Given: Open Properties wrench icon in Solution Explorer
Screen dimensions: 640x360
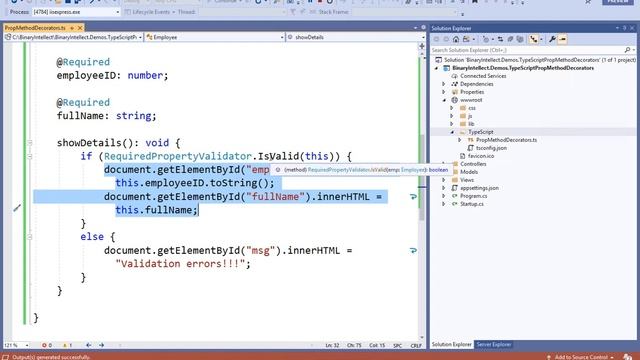Looking at the screenshot, I should tap(553, 39).
